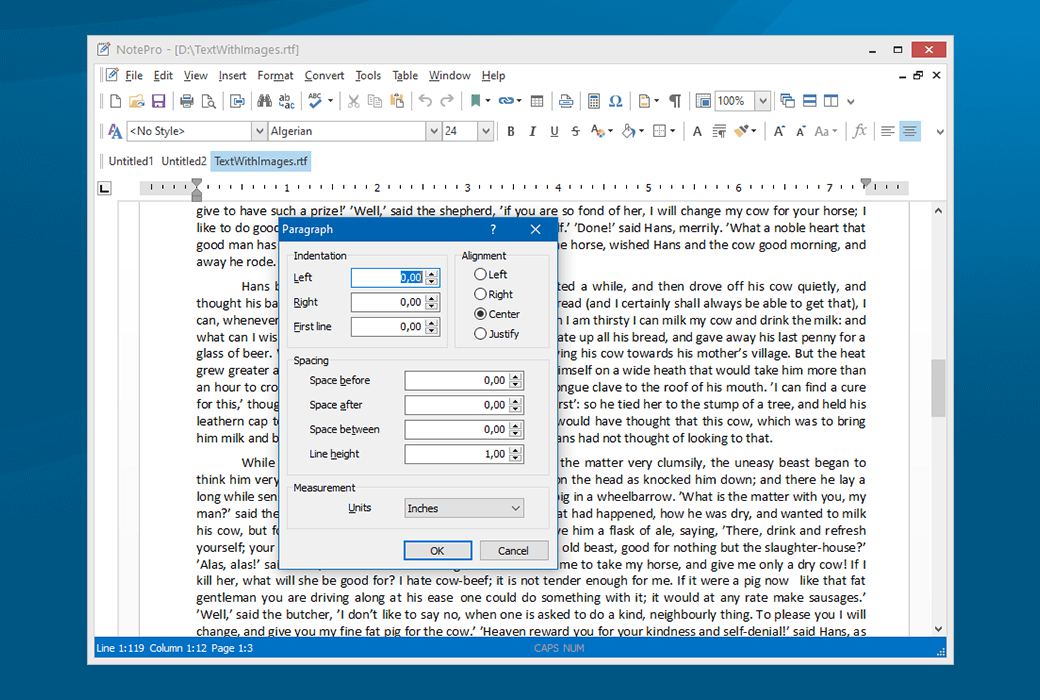The image size is (1040, 700).
Task: Run the ABC spell check
Action: pyautogui.click(x=315, y=101)
